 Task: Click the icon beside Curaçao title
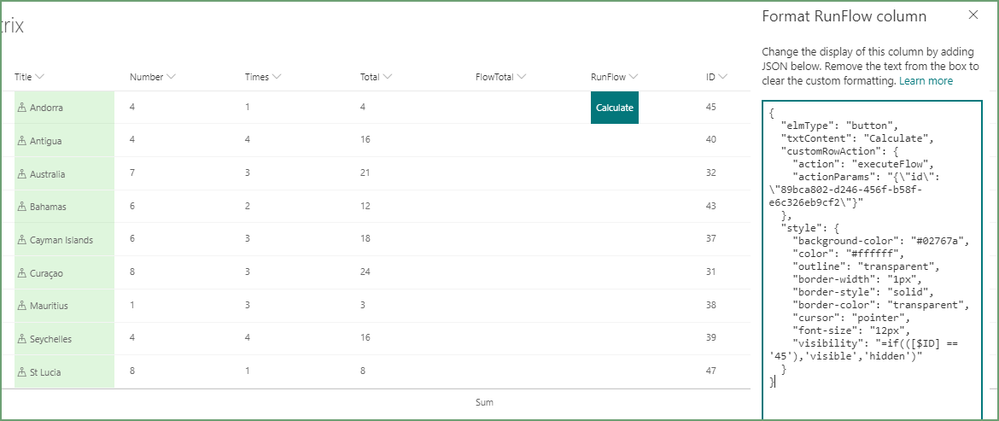click(x=22, y=272)
